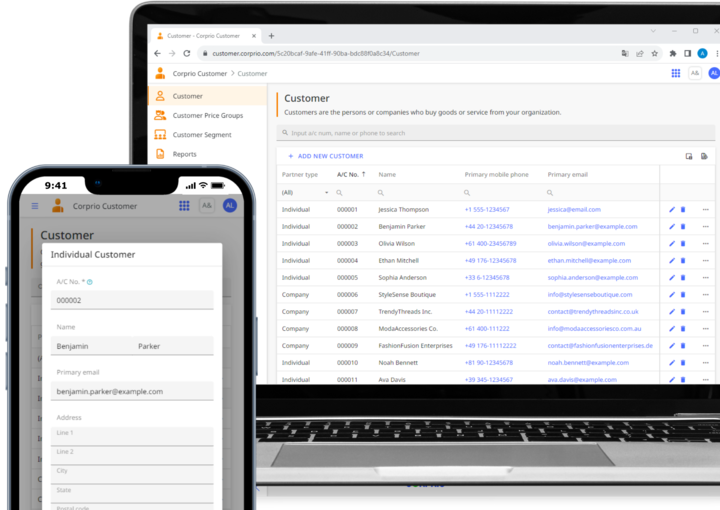Click the column chooser icon above table

click(689, 157)
